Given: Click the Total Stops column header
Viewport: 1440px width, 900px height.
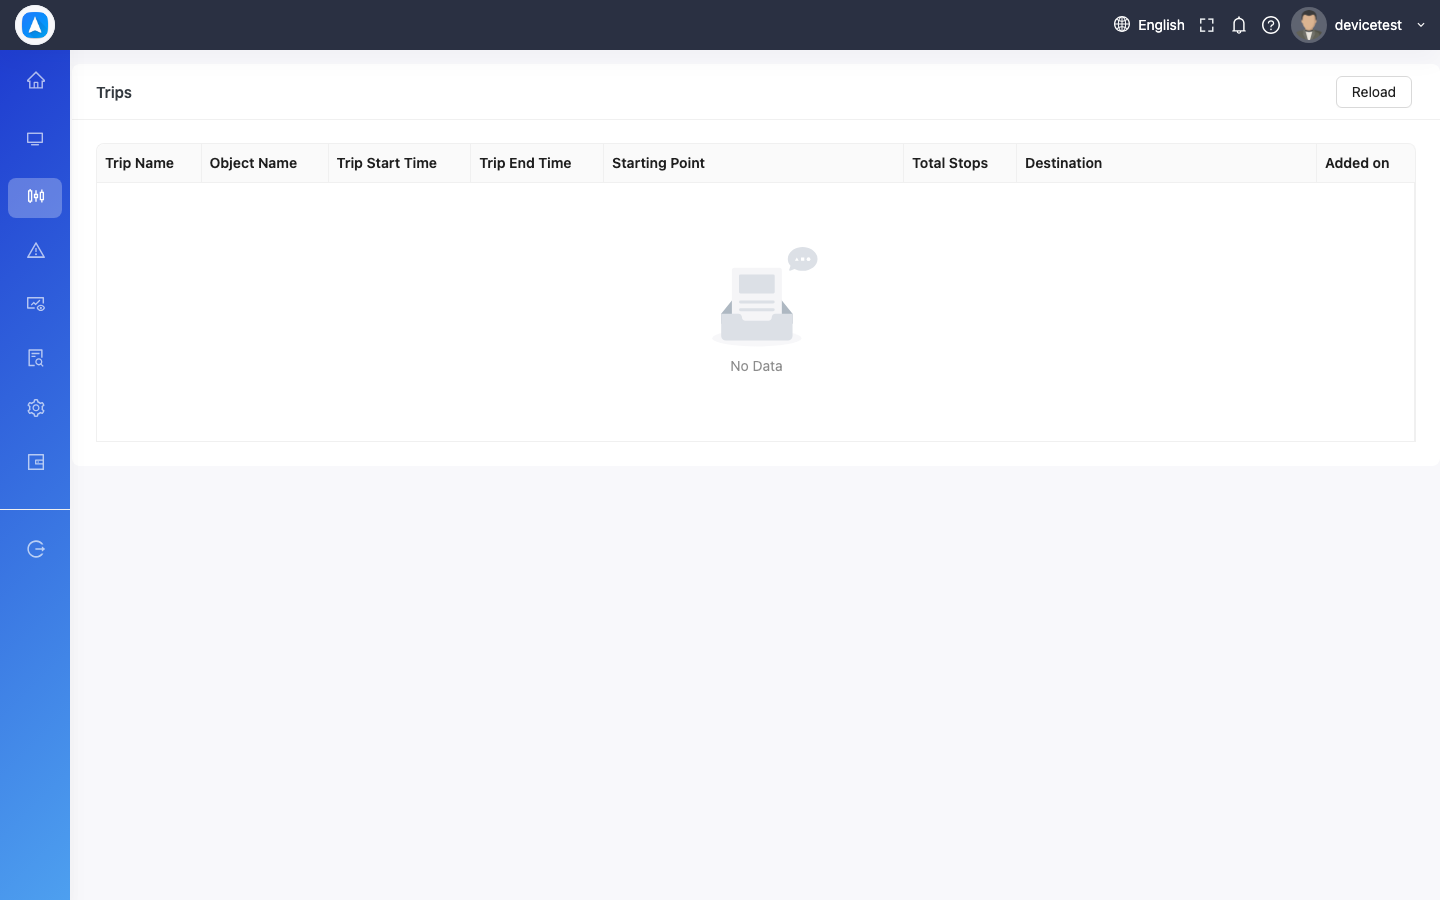Looking at the screenshot, I should 960,163.
